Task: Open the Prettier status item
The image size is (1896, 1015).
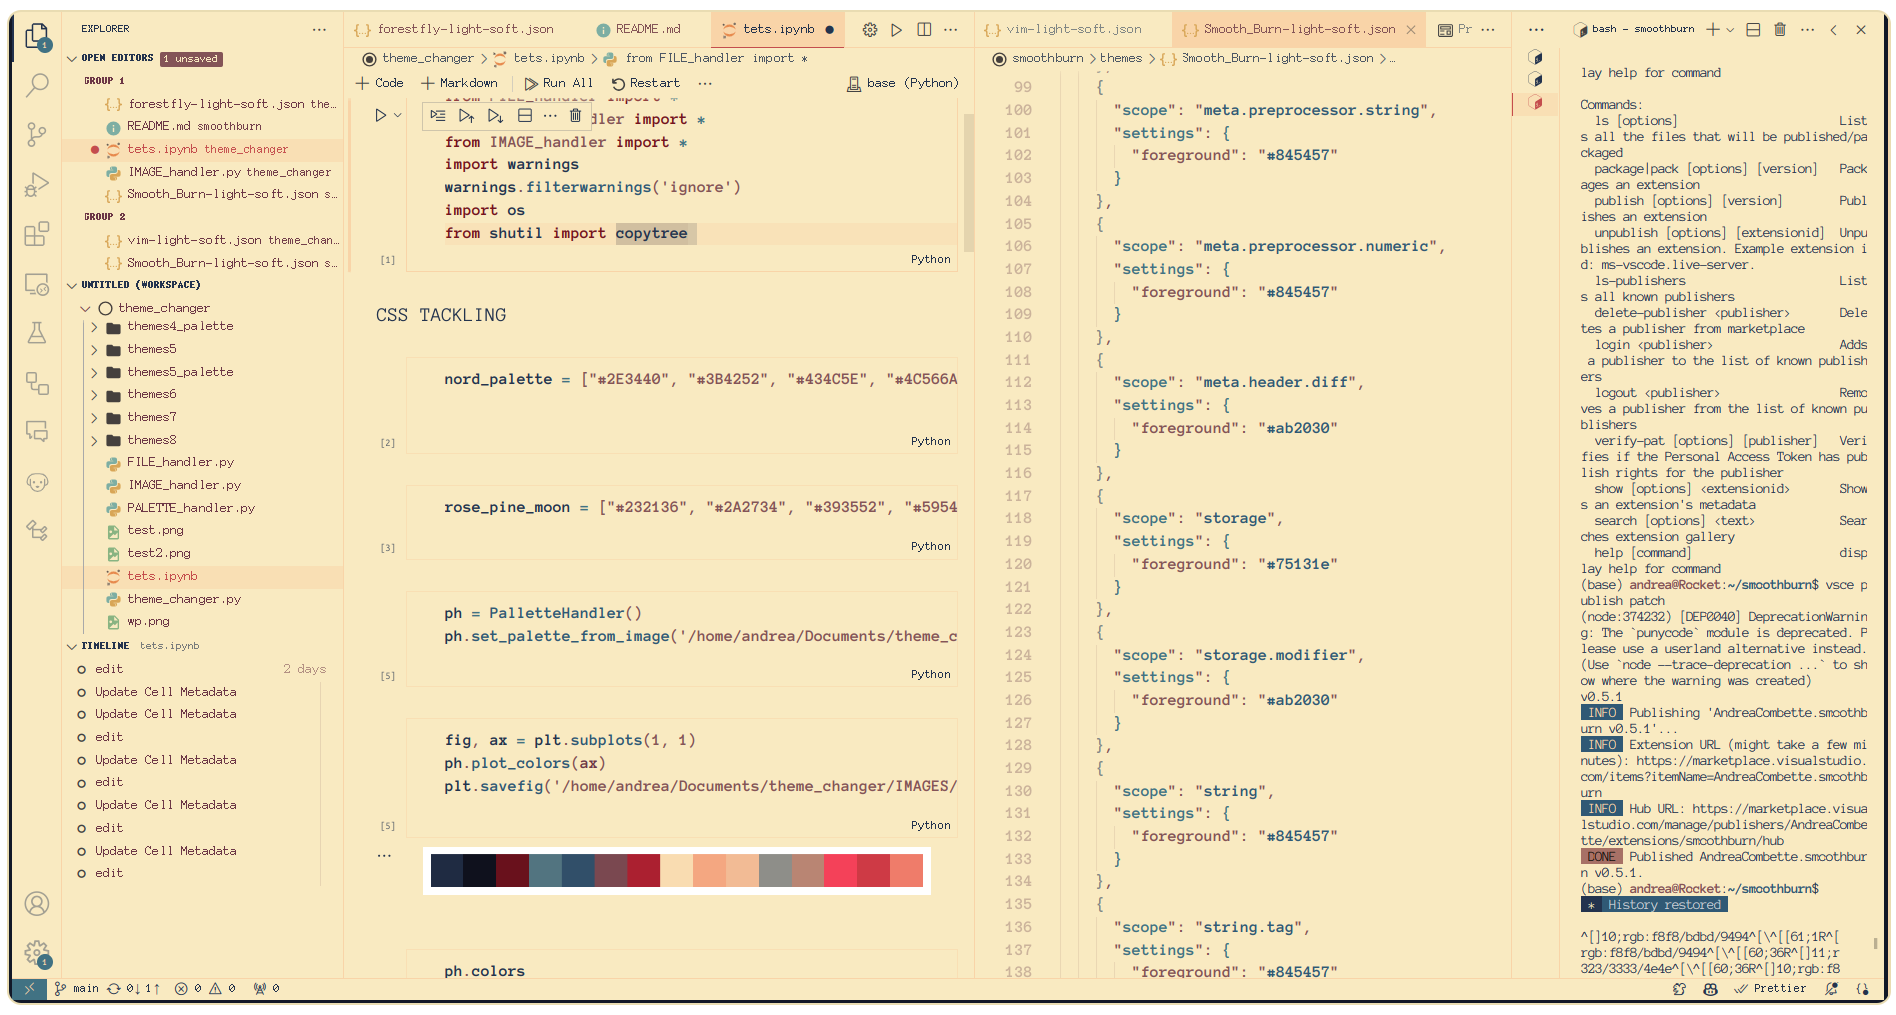Action: click(x=1771, y=988)
